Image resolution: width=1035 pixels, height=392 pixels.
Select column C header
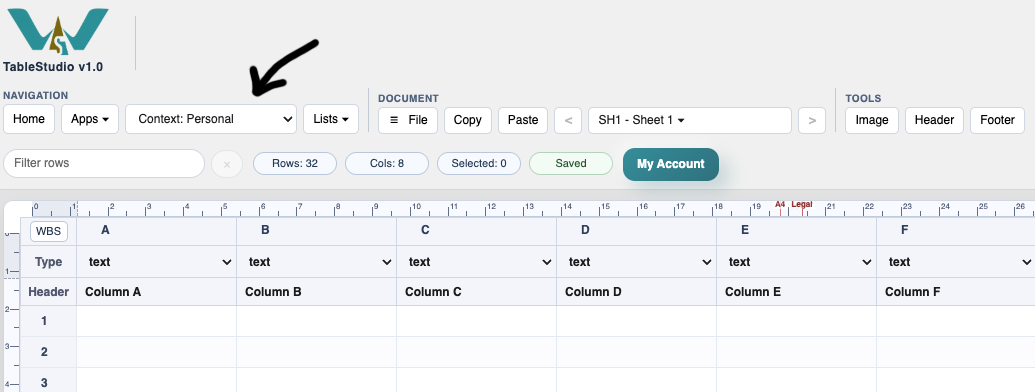tap(477, 230)
